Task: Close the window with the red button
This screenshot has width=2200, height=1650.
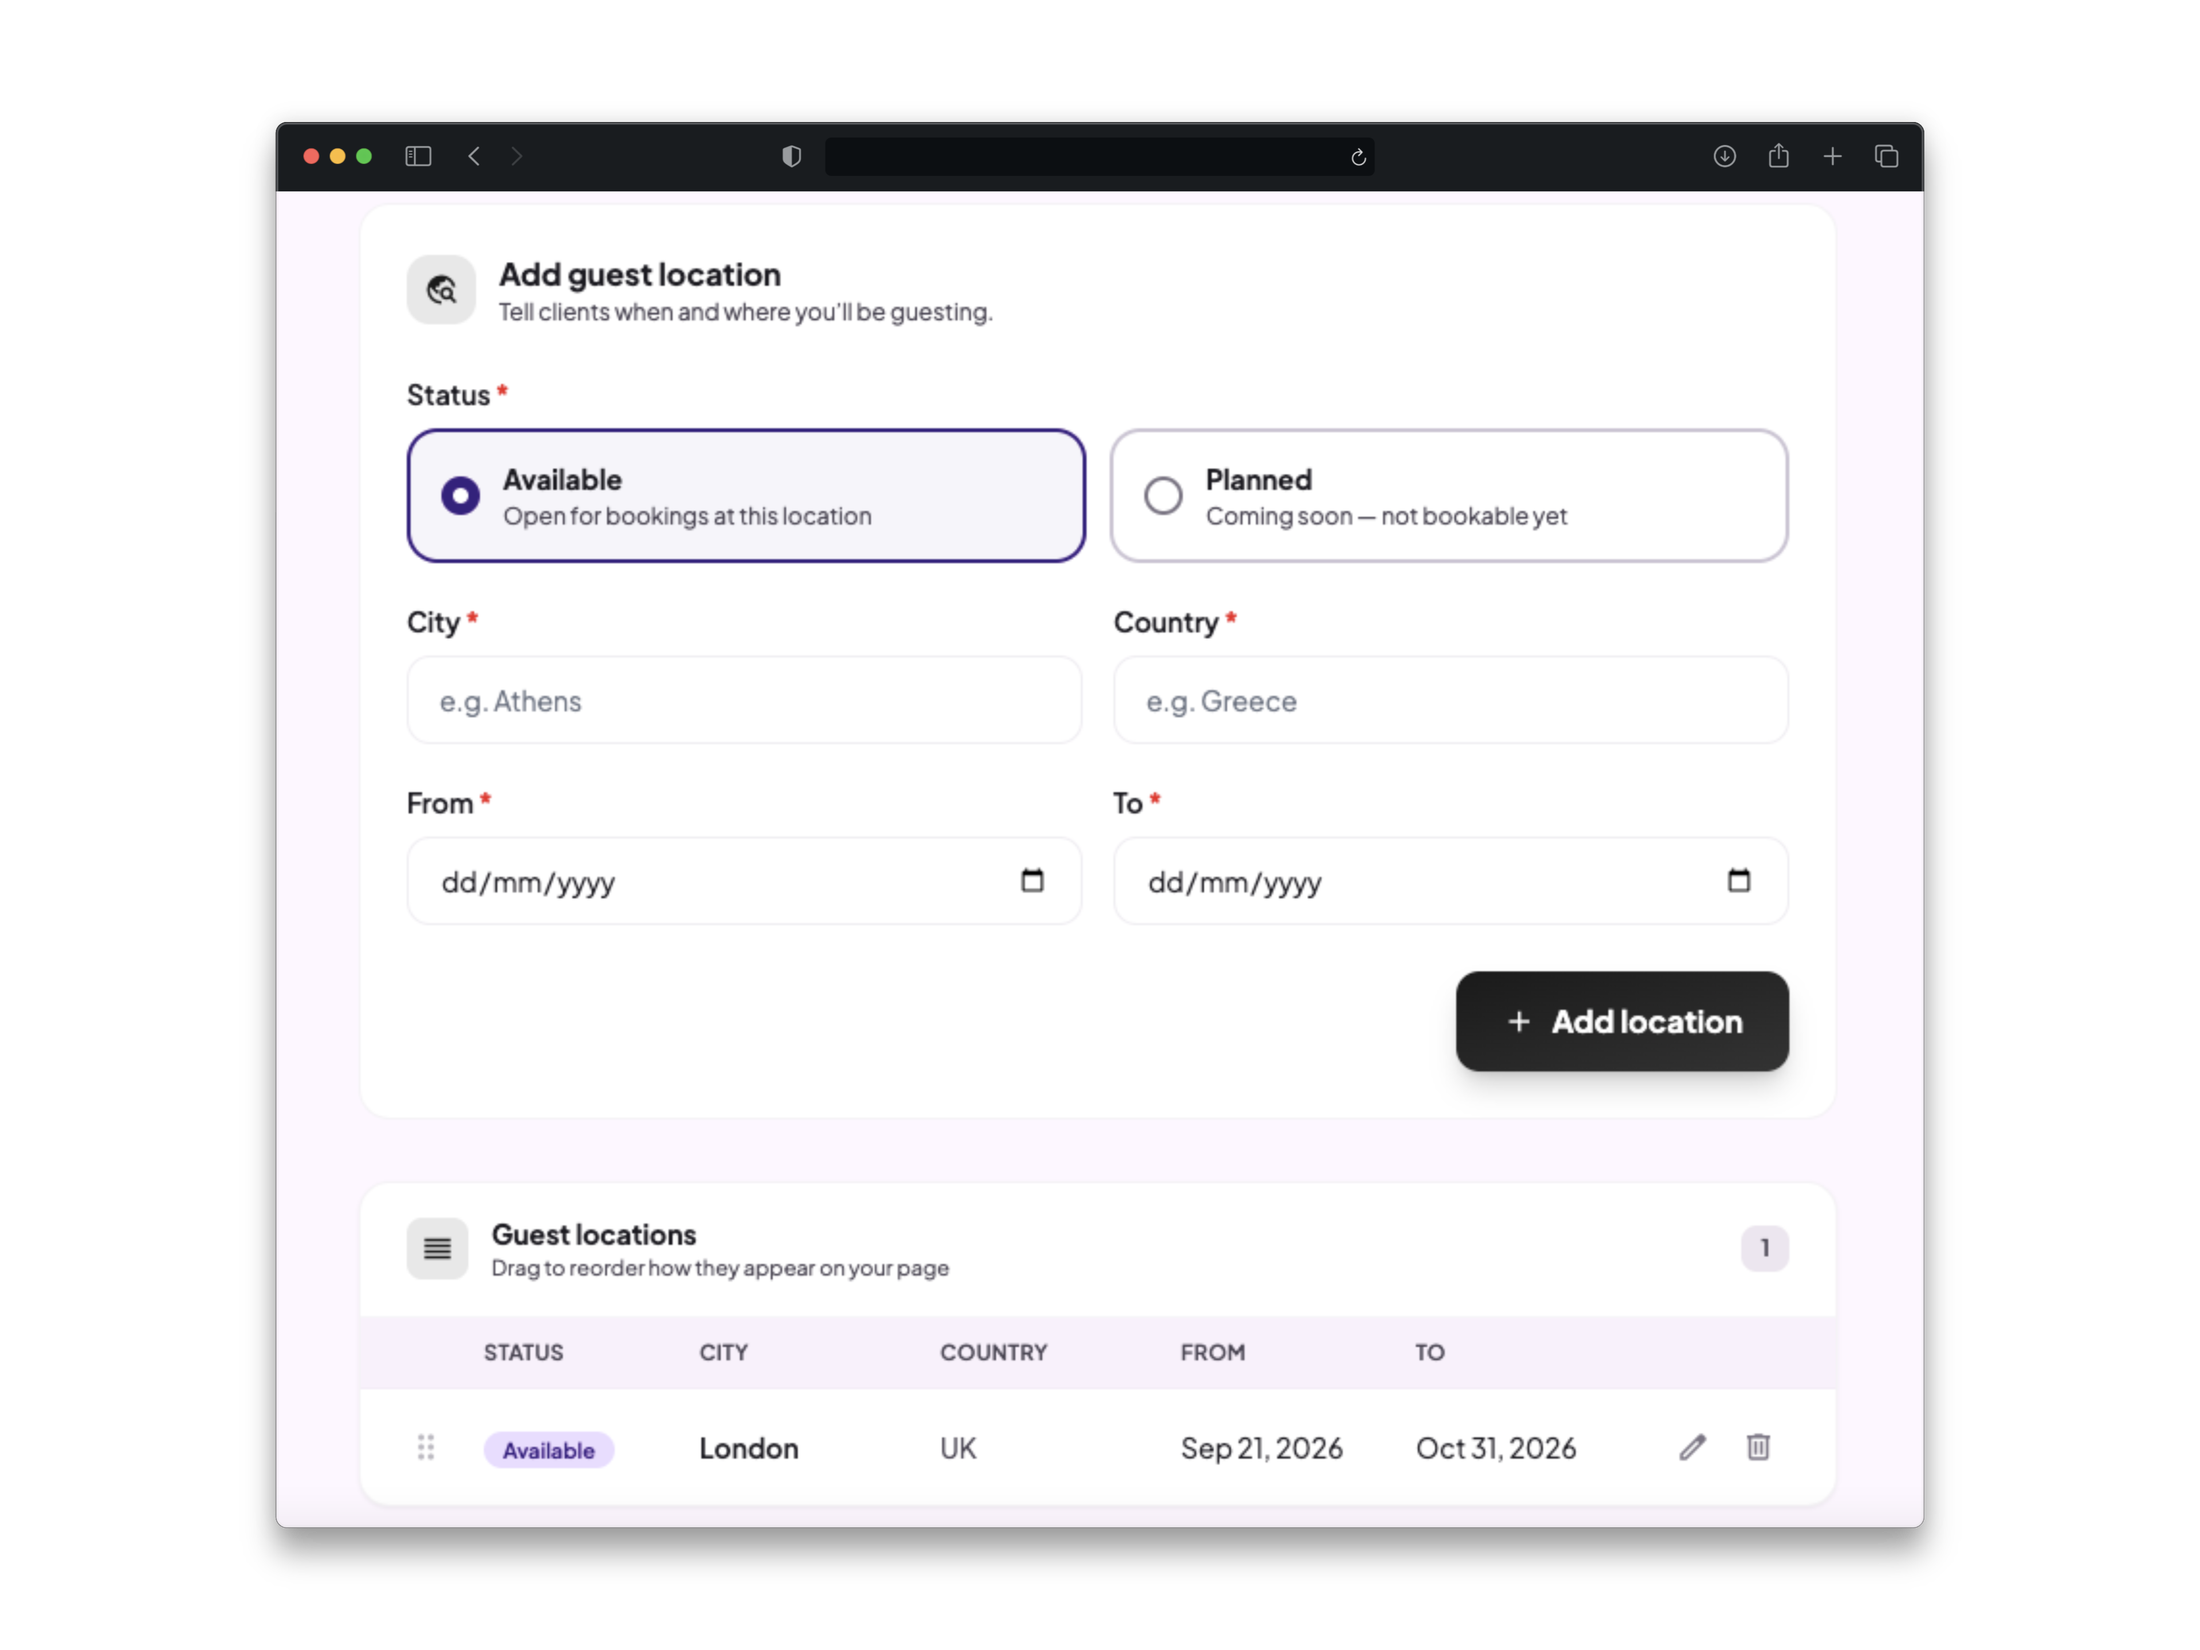Action: (x=311, y=156)
